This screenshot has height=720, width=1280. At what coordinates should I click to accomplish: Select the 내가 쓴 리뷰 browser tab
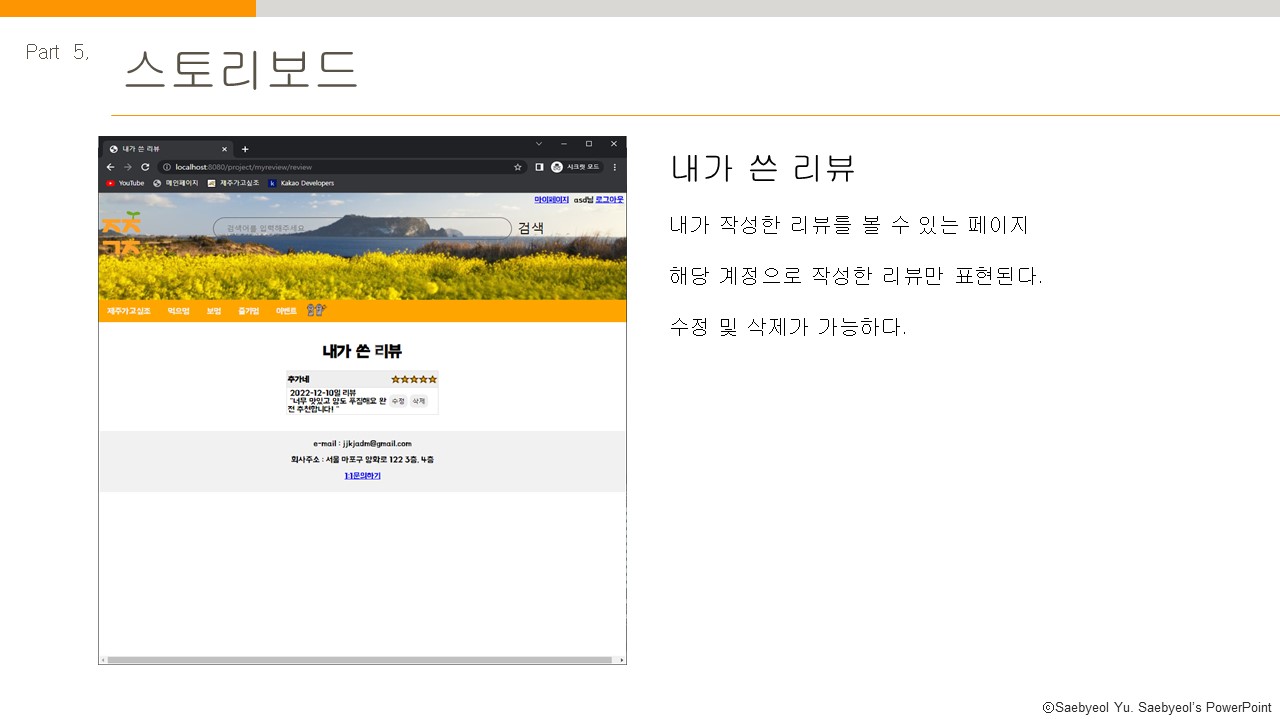tap(168, 149)
